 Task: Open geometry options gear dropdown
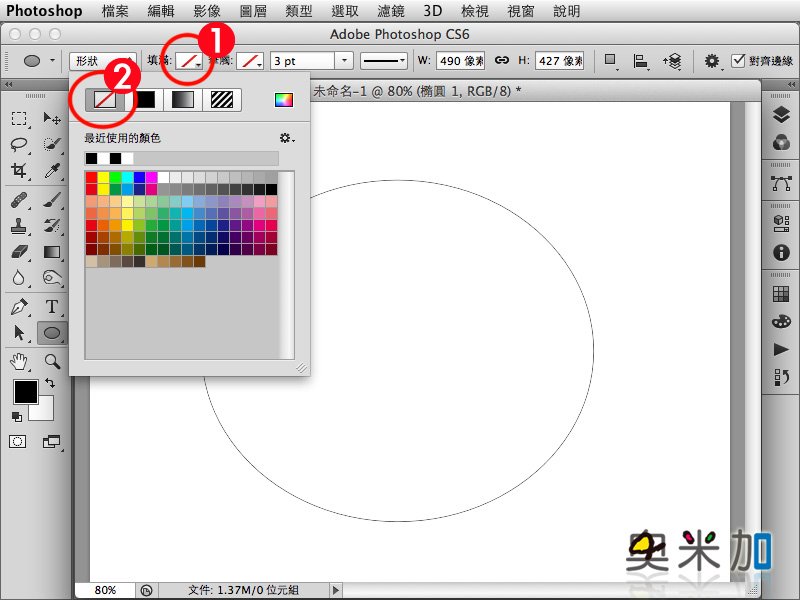point(712,61)
